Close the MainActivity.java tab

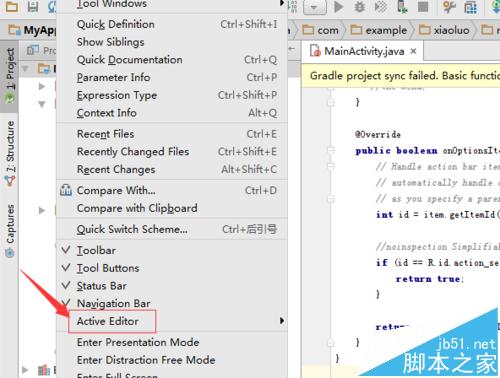[x=413, y=51]
